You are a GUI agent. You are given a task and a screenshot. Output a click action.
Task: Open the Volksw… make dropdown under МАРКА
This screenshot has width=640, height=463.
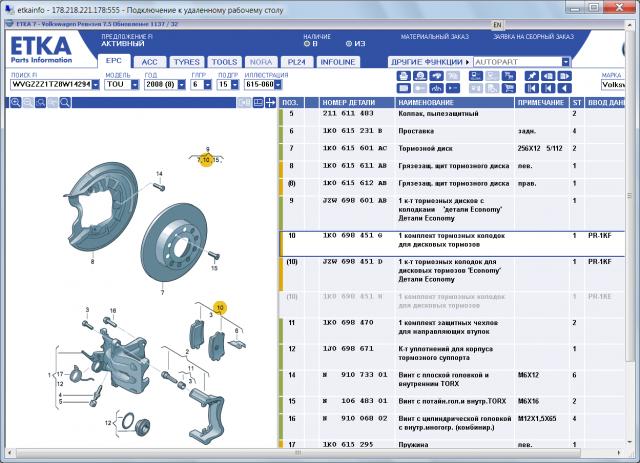pos(612,85)
